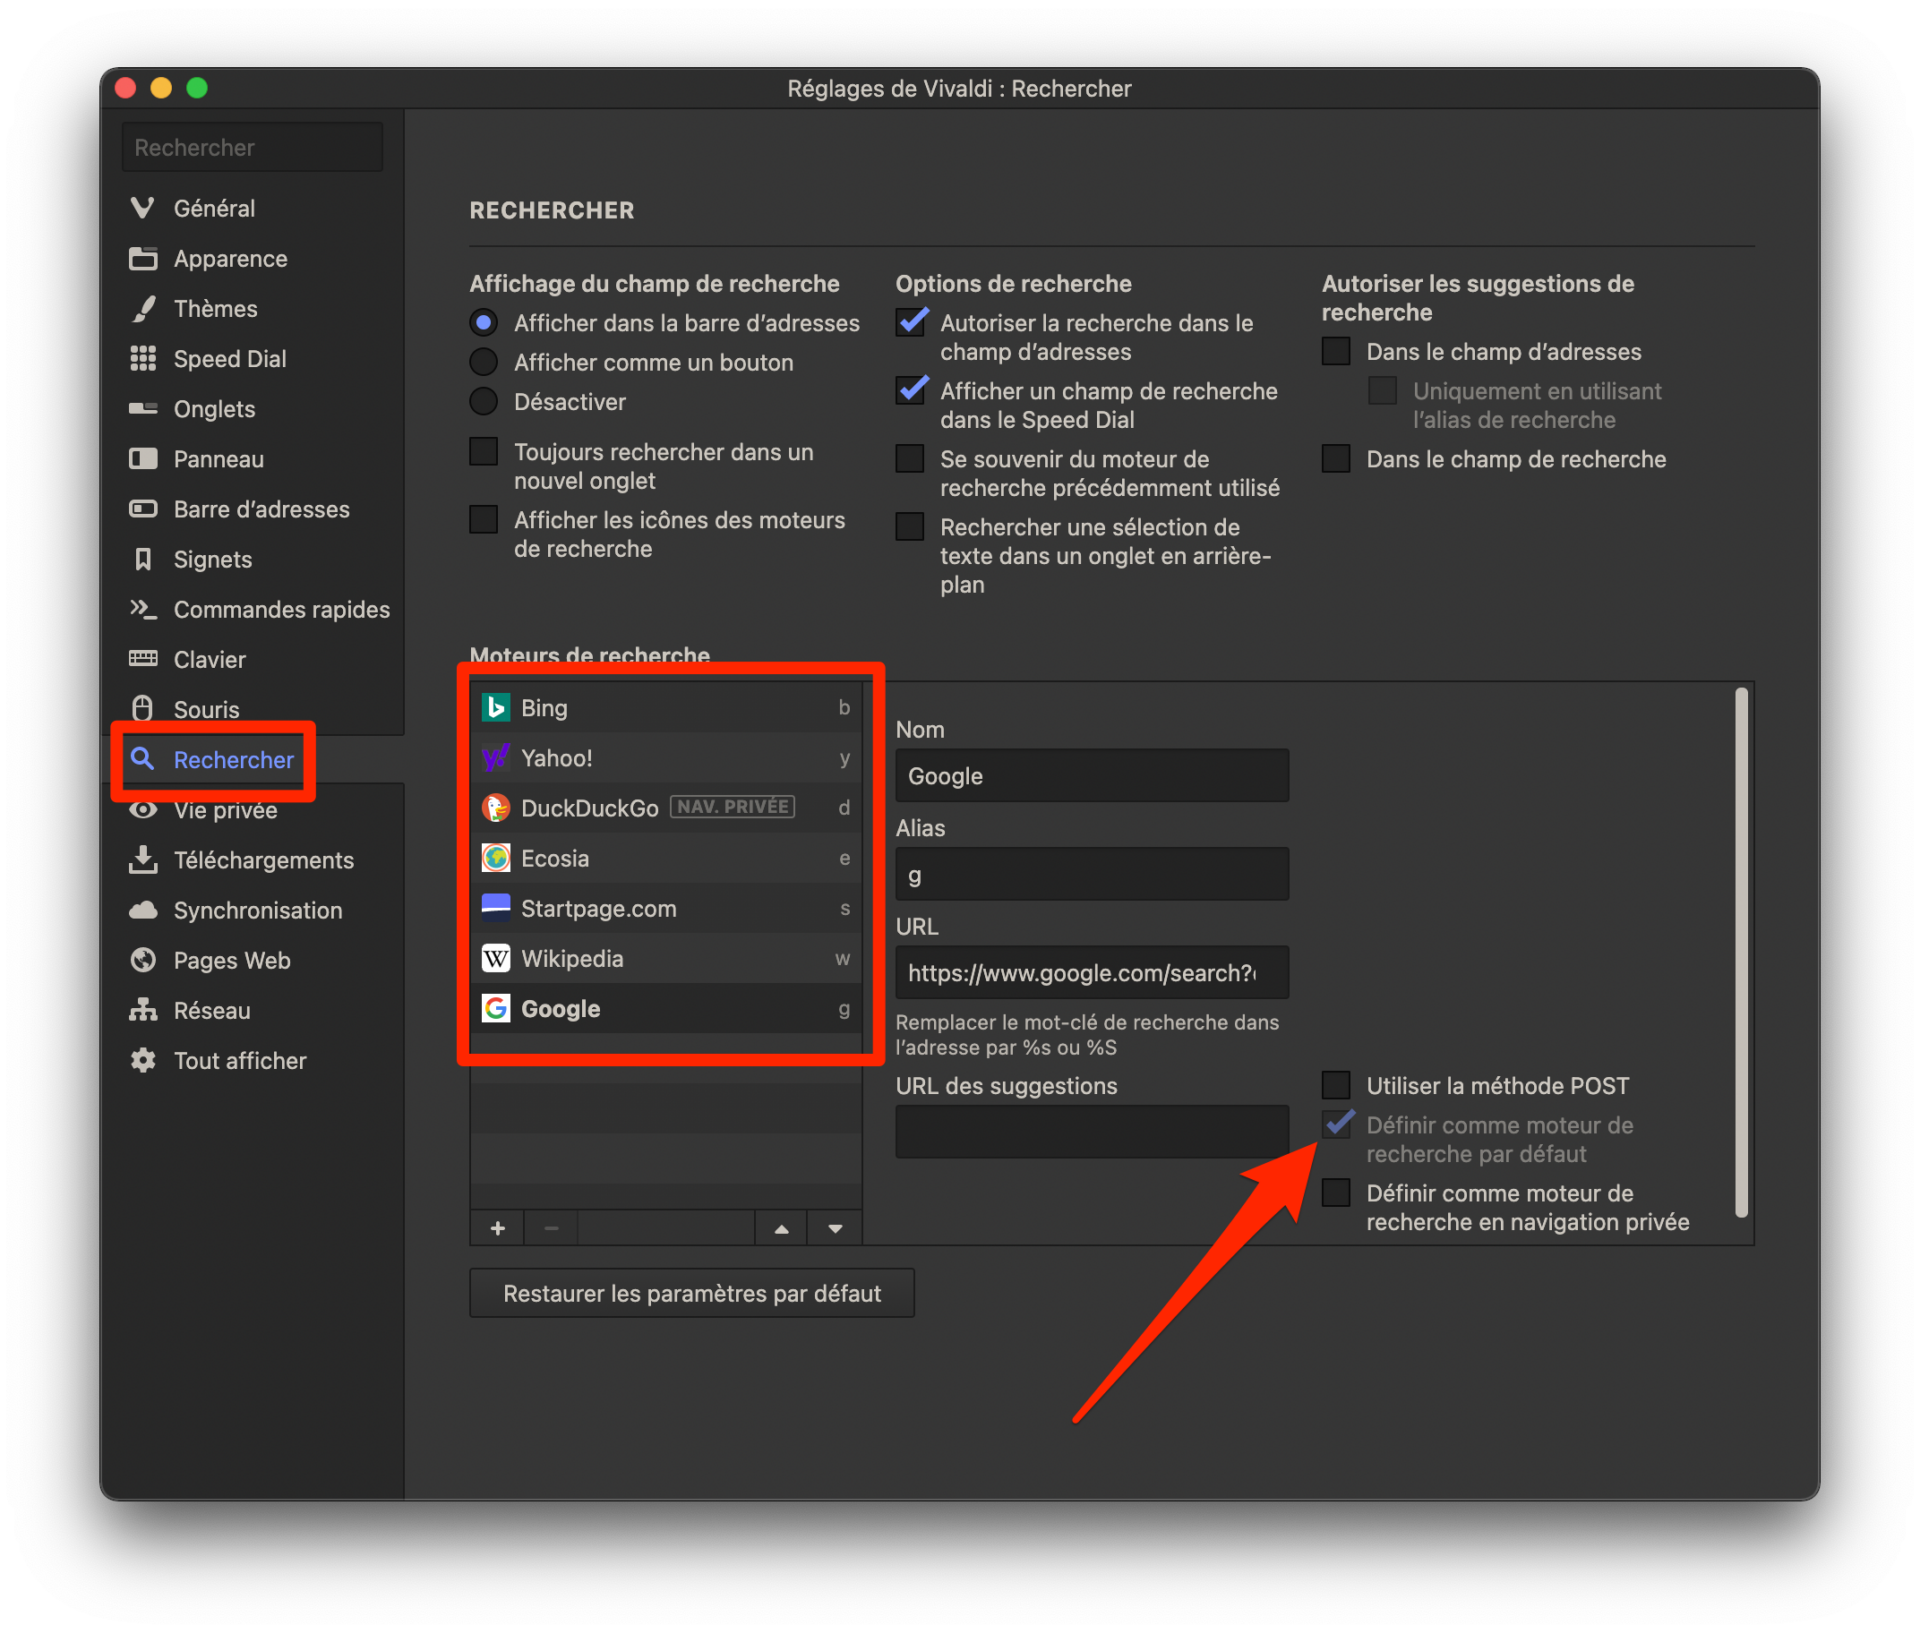Click the Alias field containing g

tap(1092, 874)
